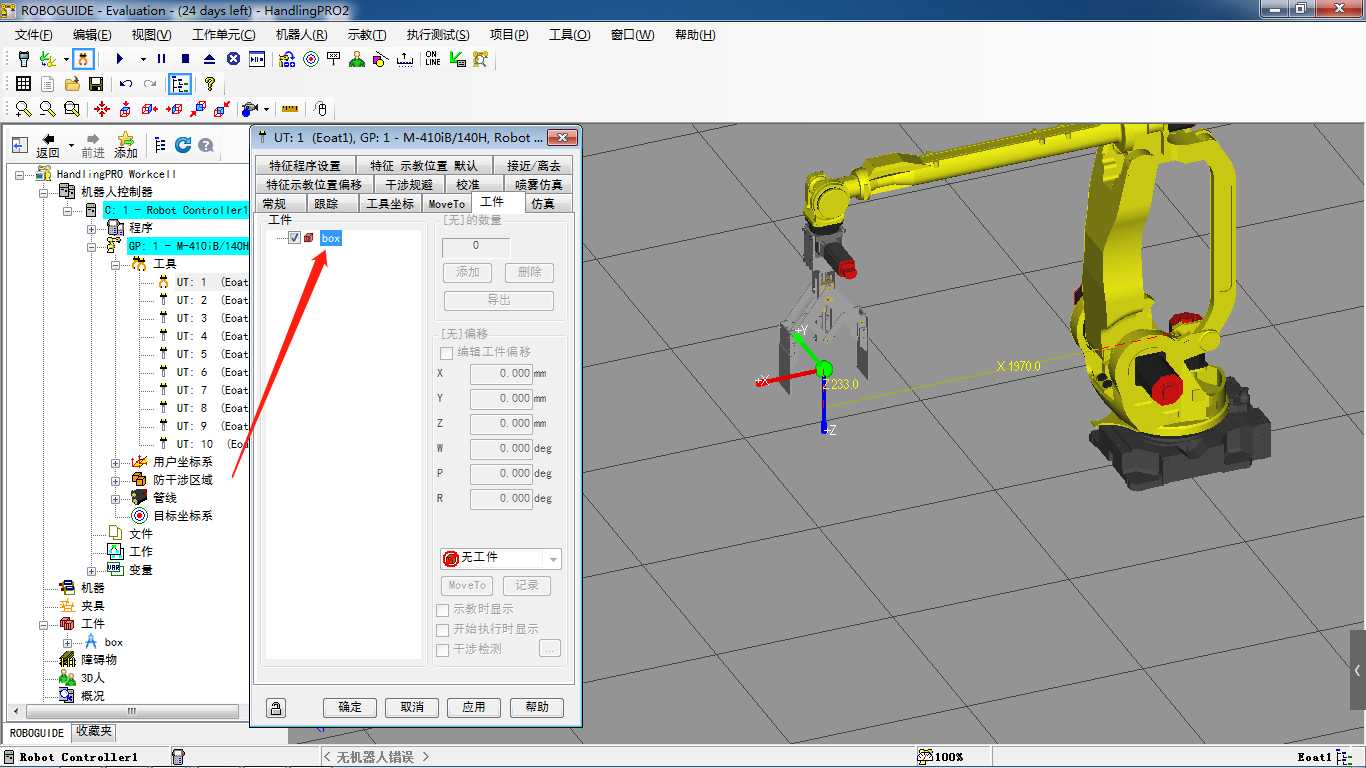
Task: Click the refresh icon in the navigator panel
Action: [183, 145]
